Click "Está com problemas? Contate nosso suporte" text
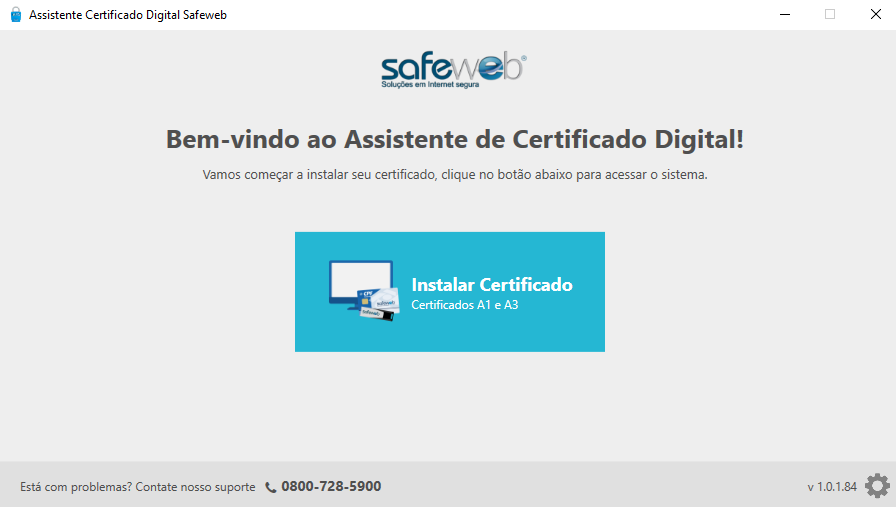Screen dimensions: 896x507 pyautogui.click(x=138, y=487)
